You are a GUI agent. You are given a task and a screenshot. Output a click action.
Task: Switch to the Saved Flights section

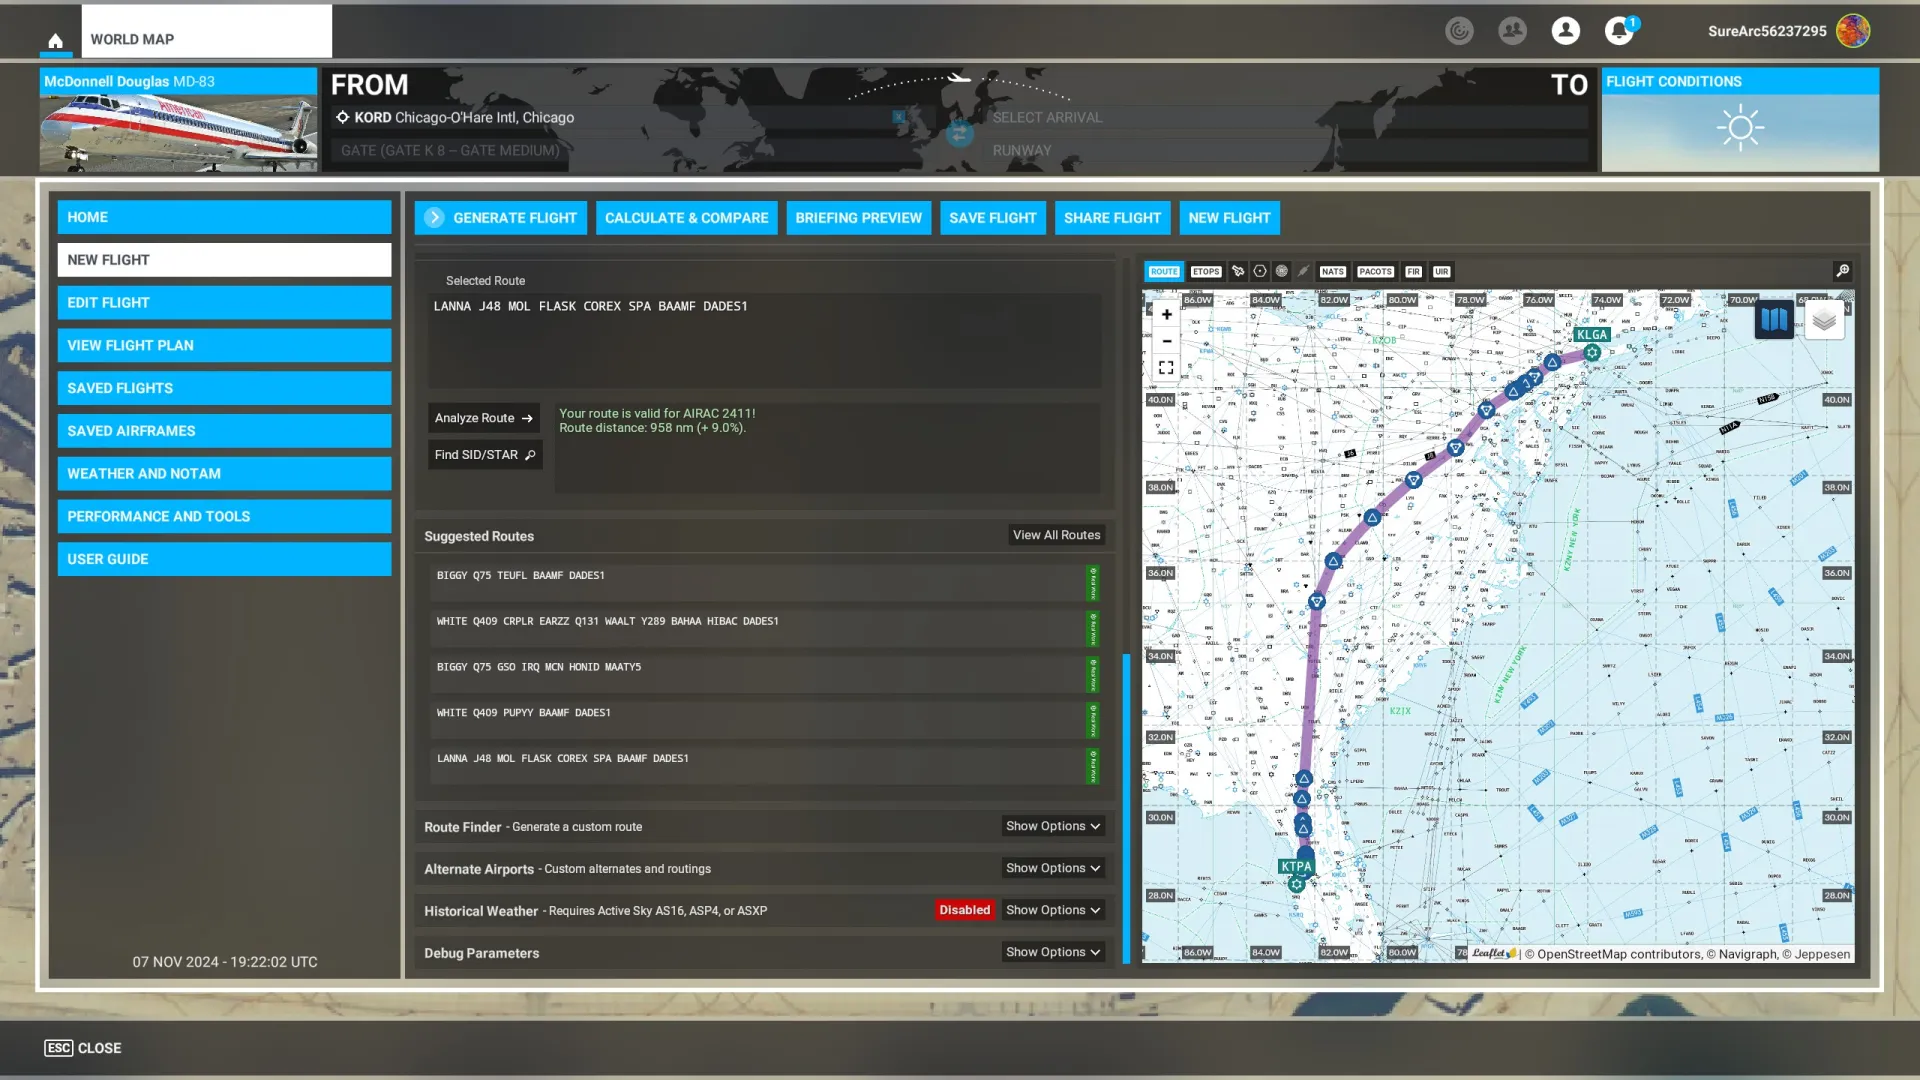click(224, 388)
